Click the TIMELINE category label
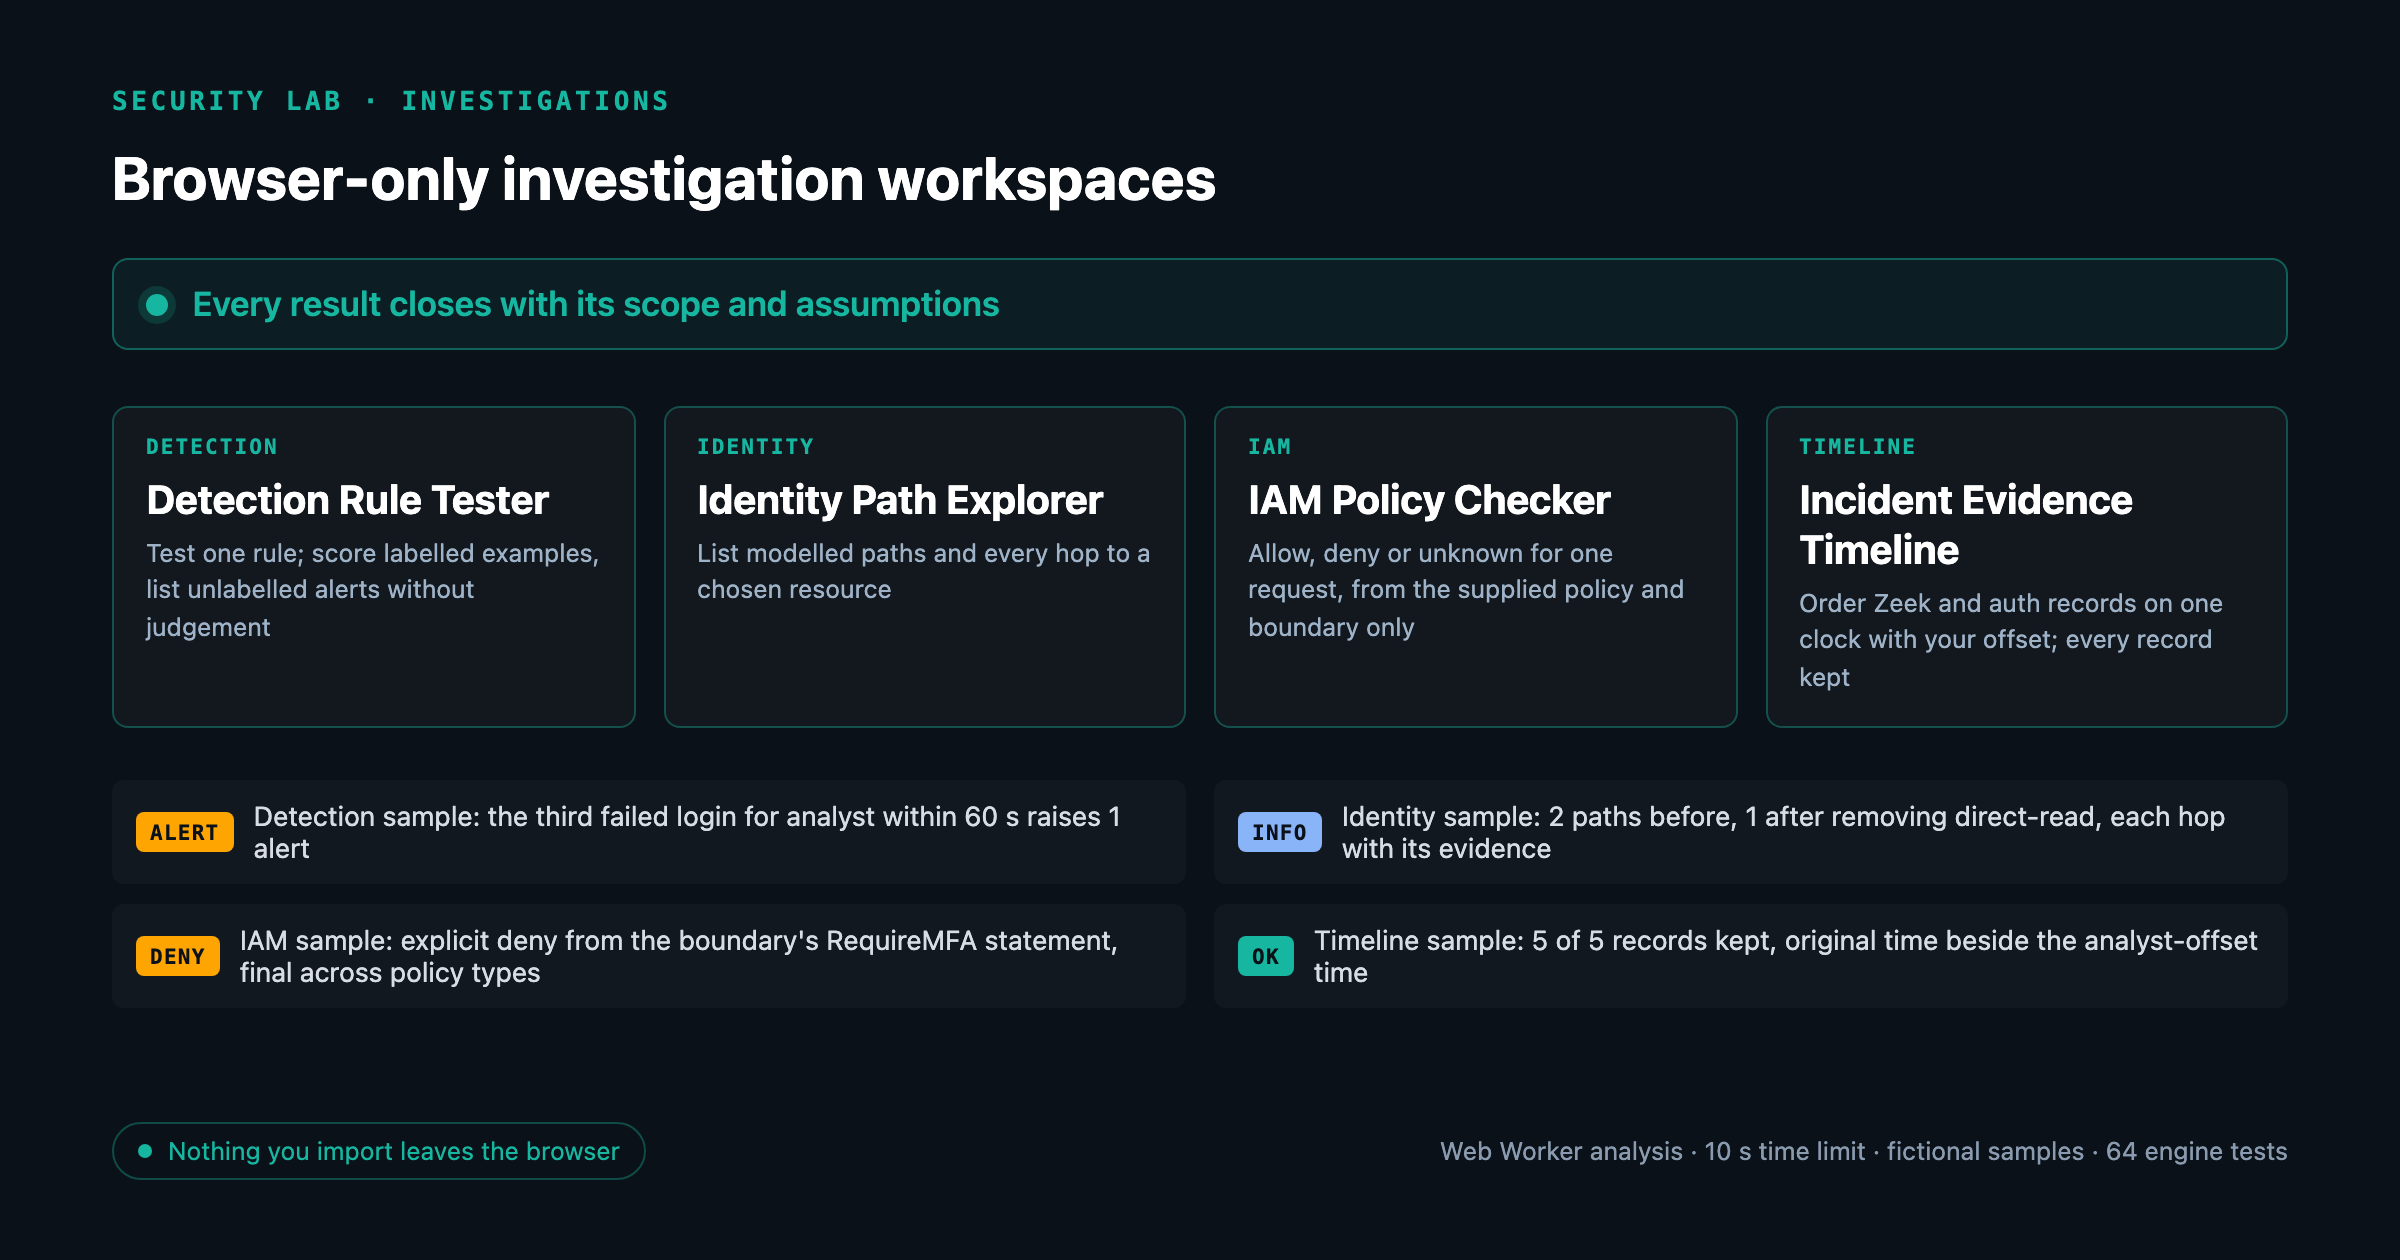2400x1260 pixels. 1857,447
